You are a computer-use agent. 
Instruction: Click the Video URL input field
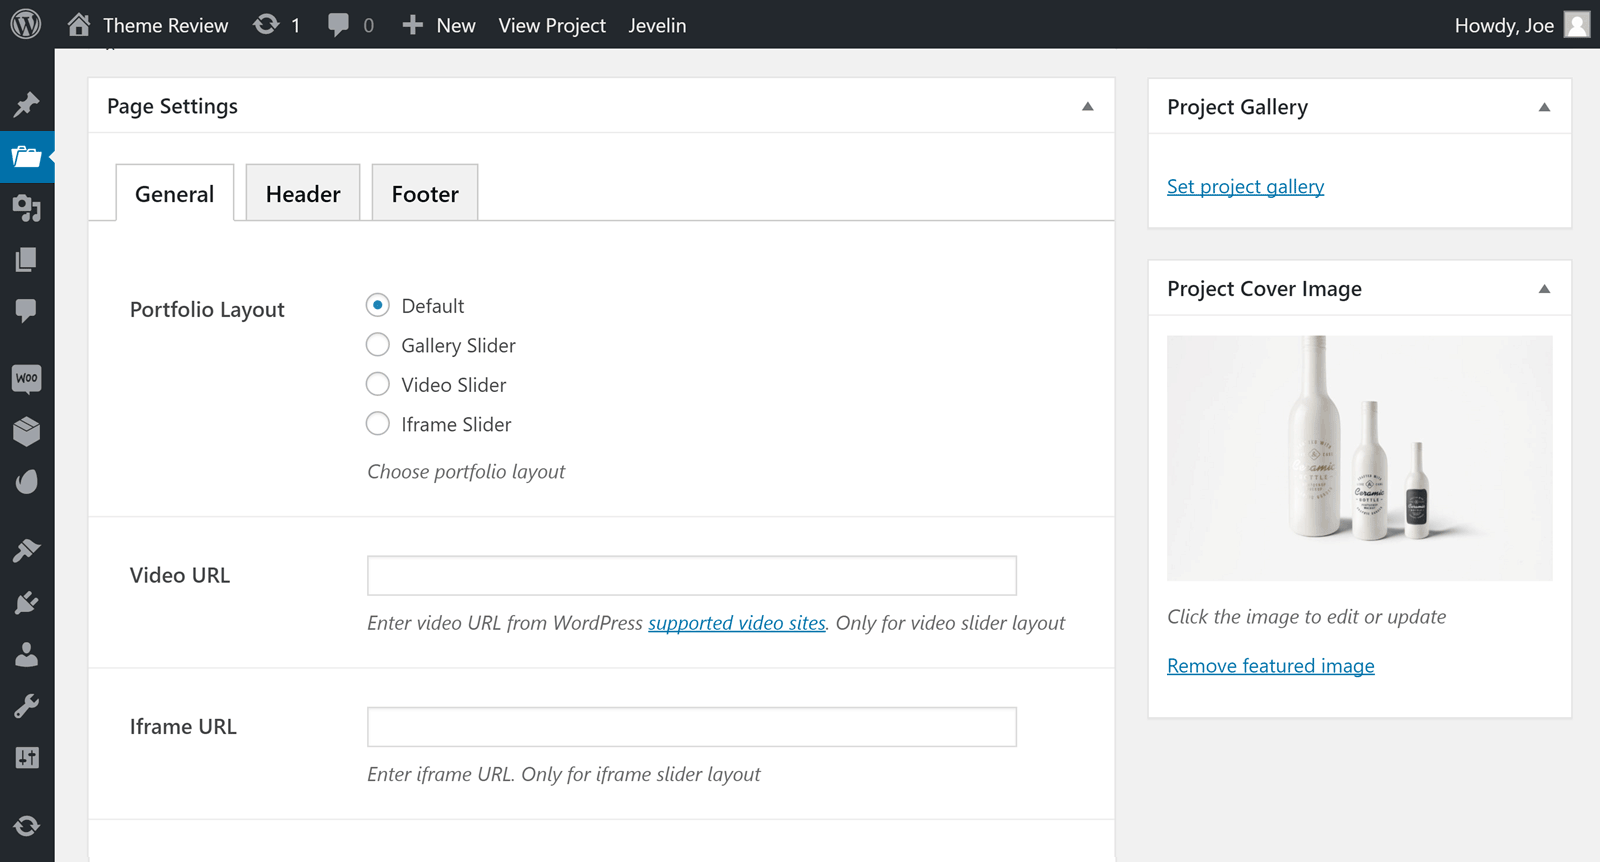click(x=691, y=576)
